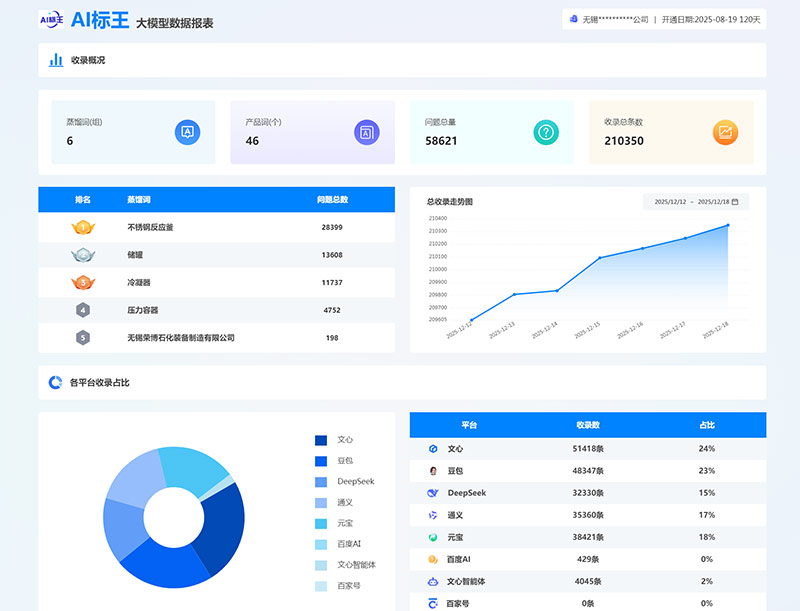Click the blue 蒸馏词 card icon
800x611 pixels.
tap(187, 132)
